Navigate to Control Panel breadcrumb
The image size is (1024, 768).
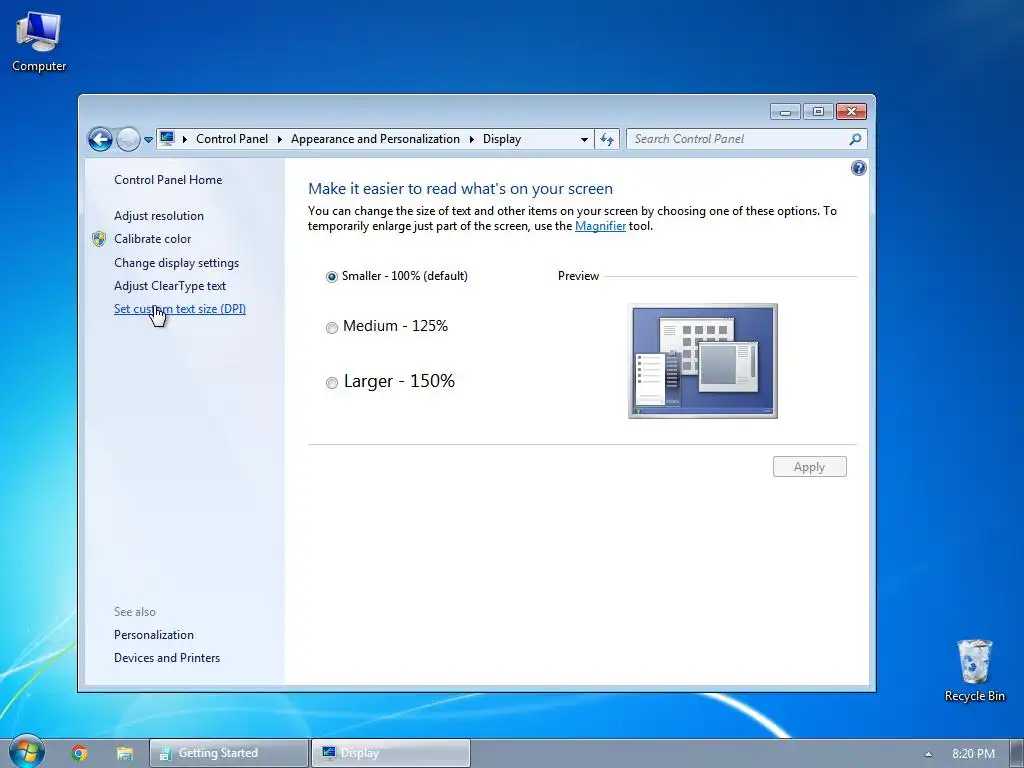[232, 139]
